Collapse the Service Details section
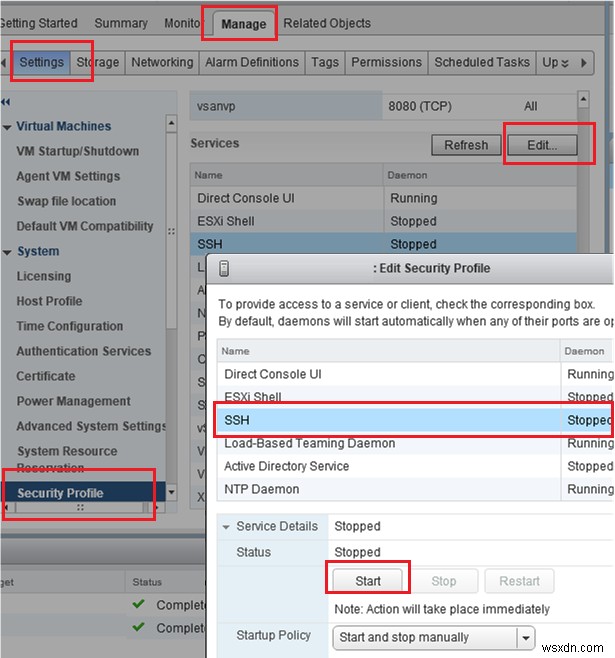This screenshot has height=658, width=615. pyautogui.click(x=226, y=527)
